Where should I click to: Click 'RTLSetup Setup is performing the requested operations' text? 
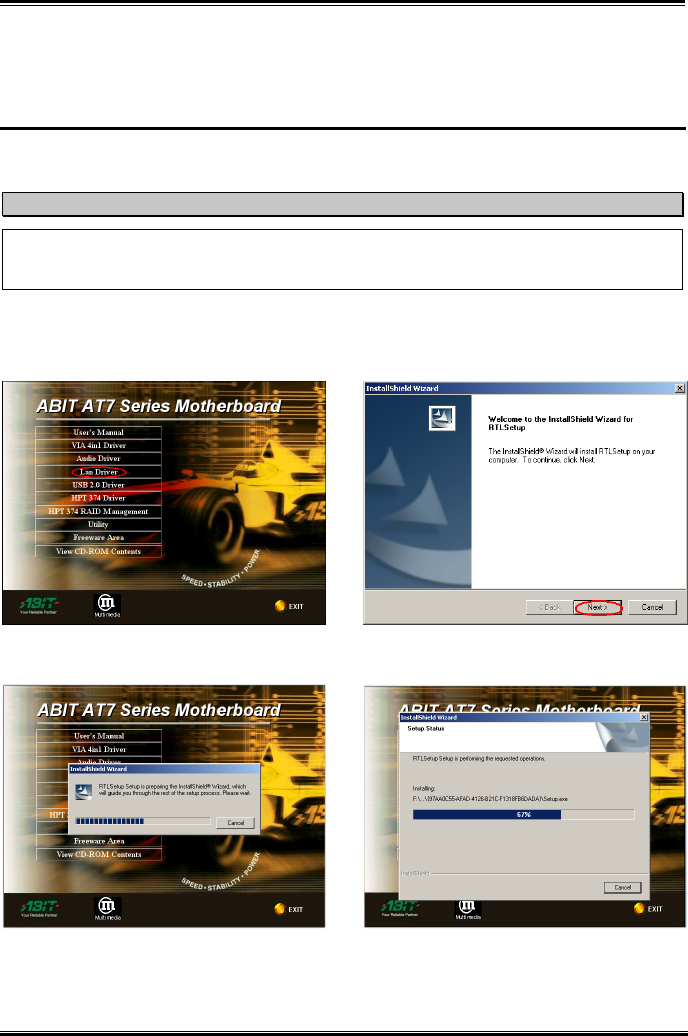point(479,758)
